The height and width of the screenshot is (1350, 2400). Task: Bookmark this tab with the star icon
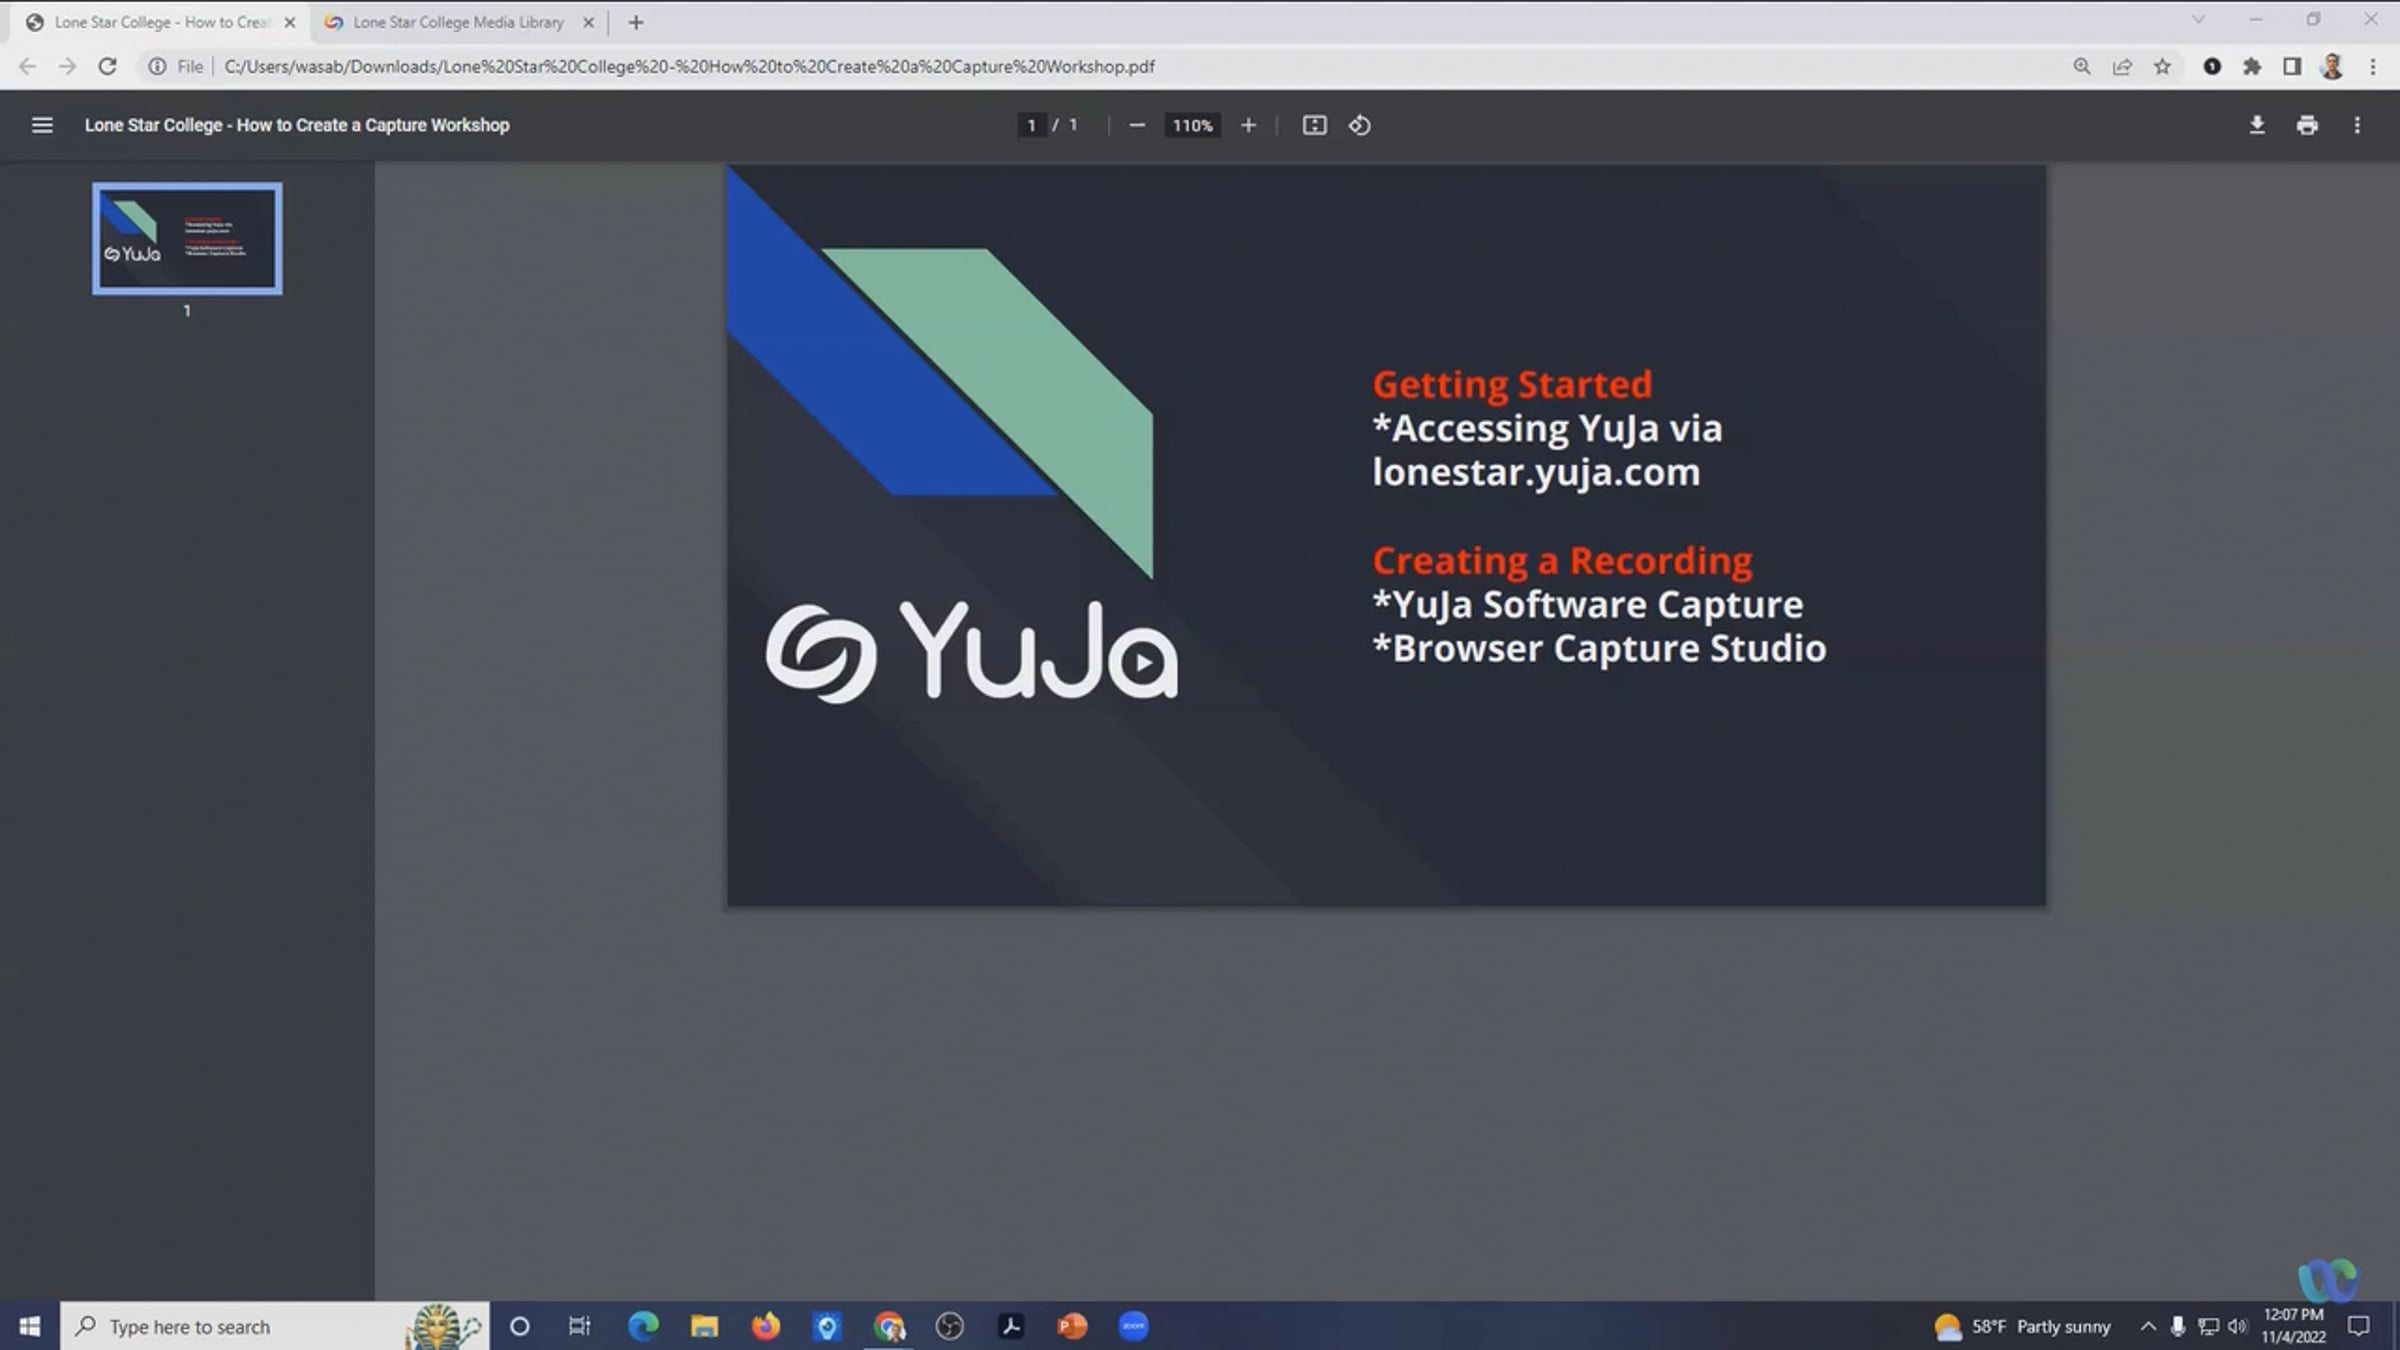(2162, 66)
